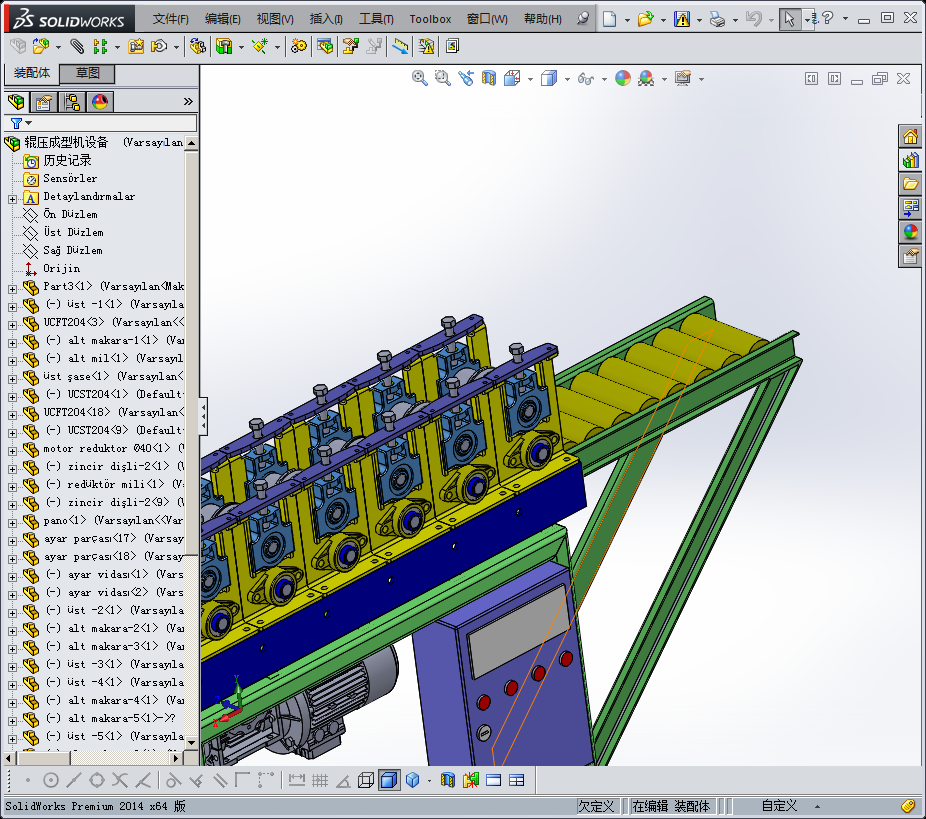This screenshot has height=819, width=926.
Task: Select the Sağ Düzlem plane item
Action: 72,251
